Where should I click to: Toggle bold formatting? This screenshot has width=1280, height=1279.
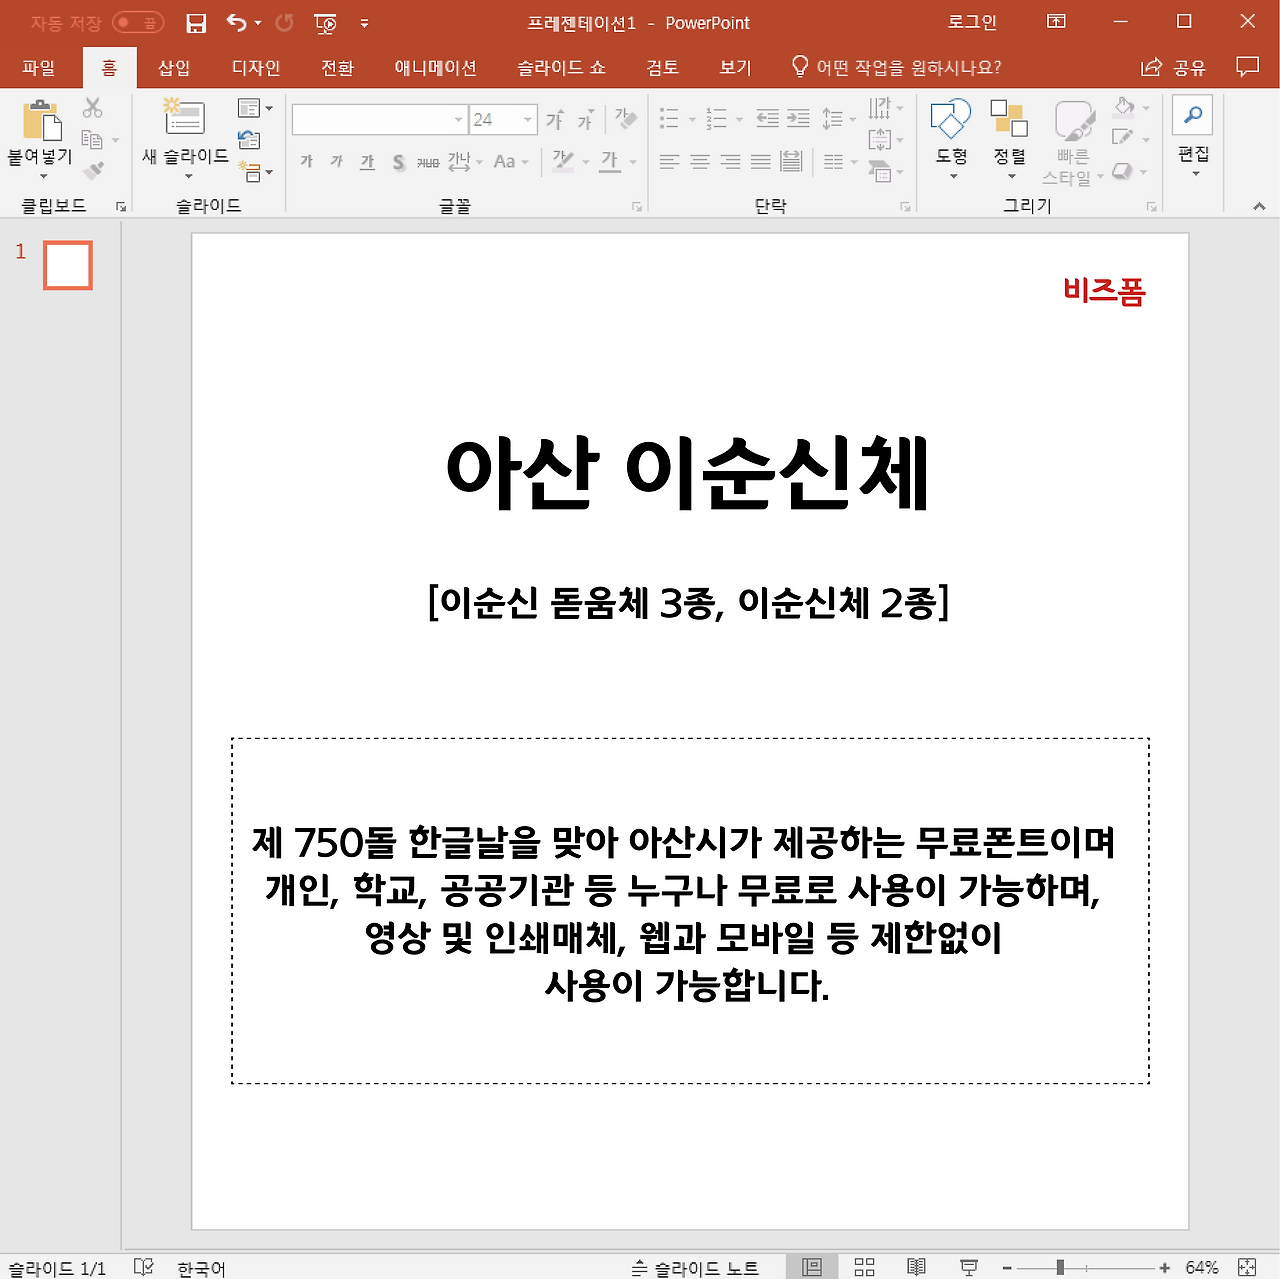[x=306, y=162]
